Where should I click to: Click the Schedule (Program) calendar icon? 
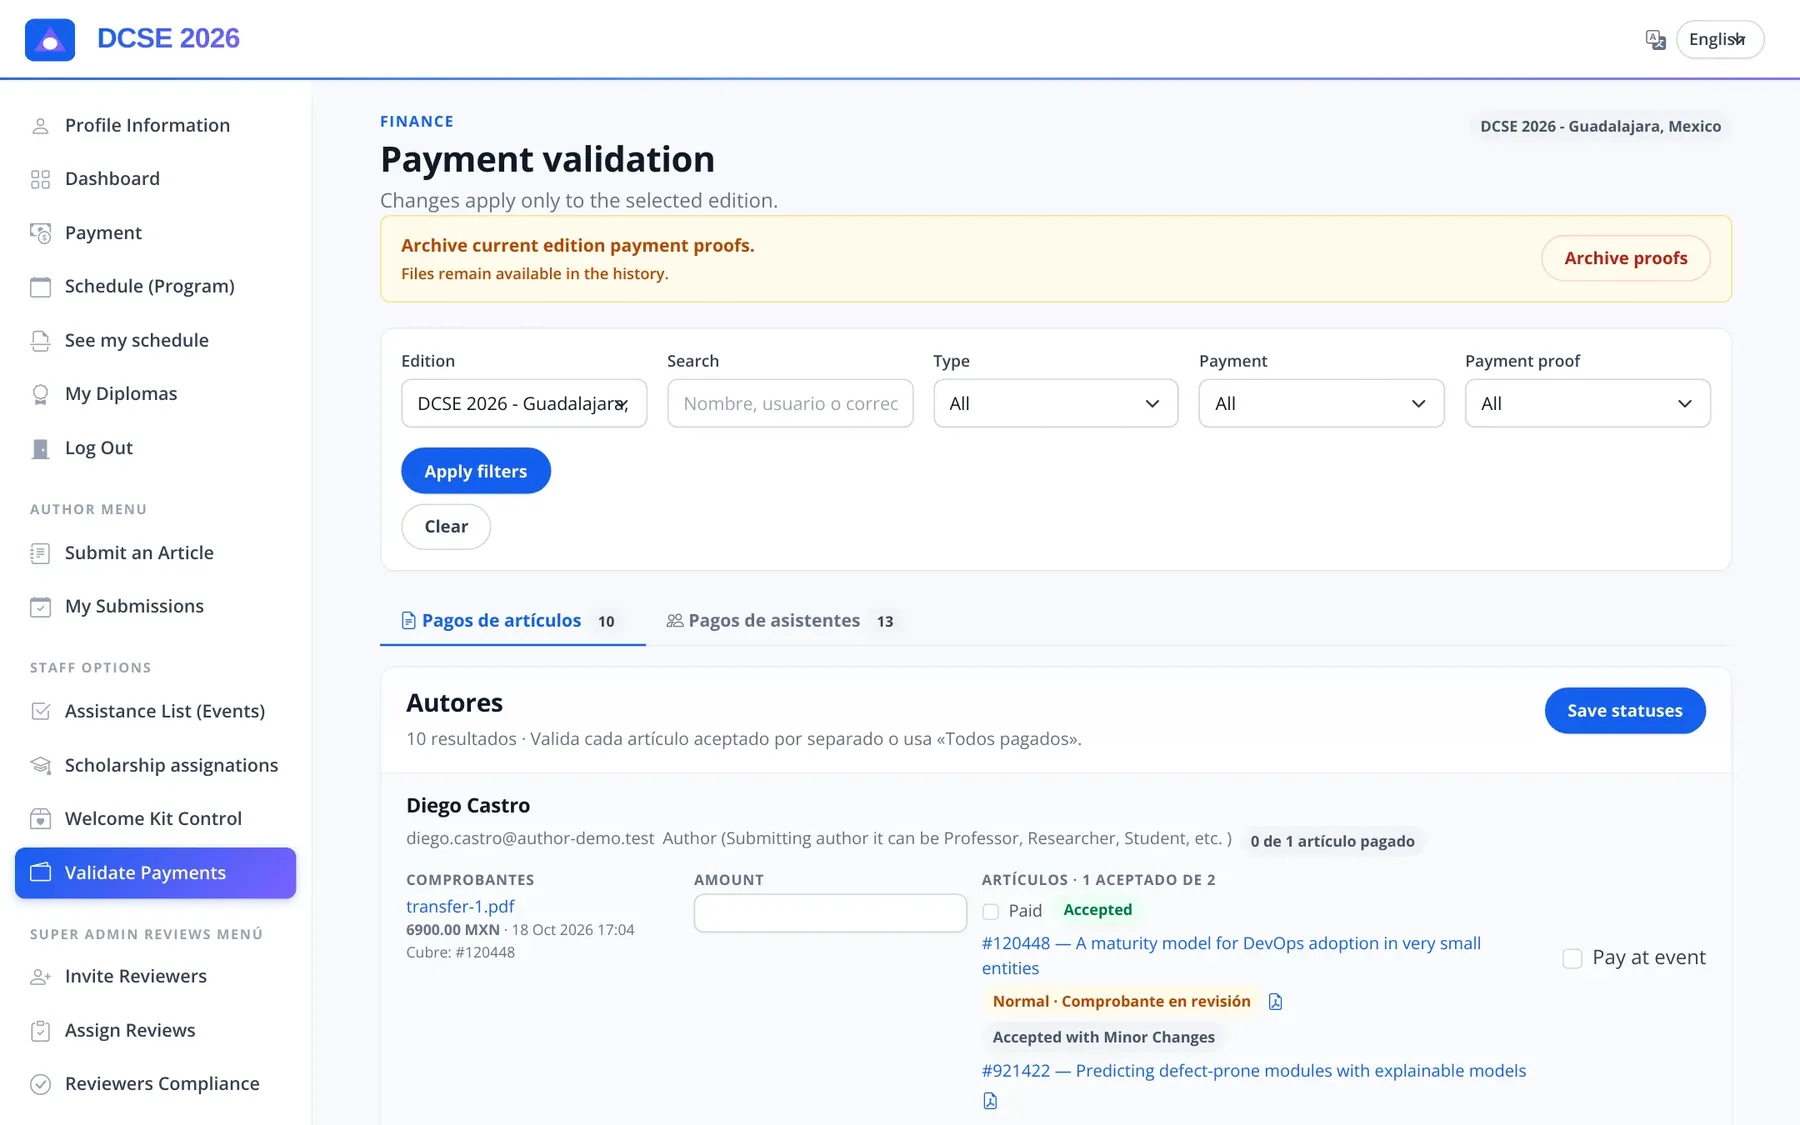(x=40, y=287)
